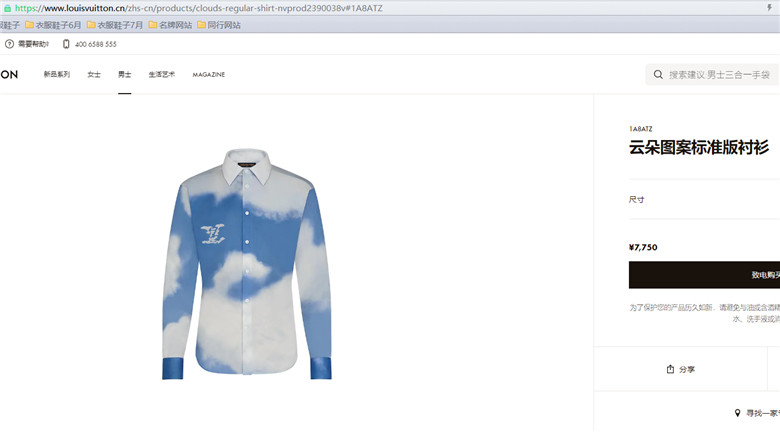
Task: Open the MAGAZINE menu
Action: [208, 74]
